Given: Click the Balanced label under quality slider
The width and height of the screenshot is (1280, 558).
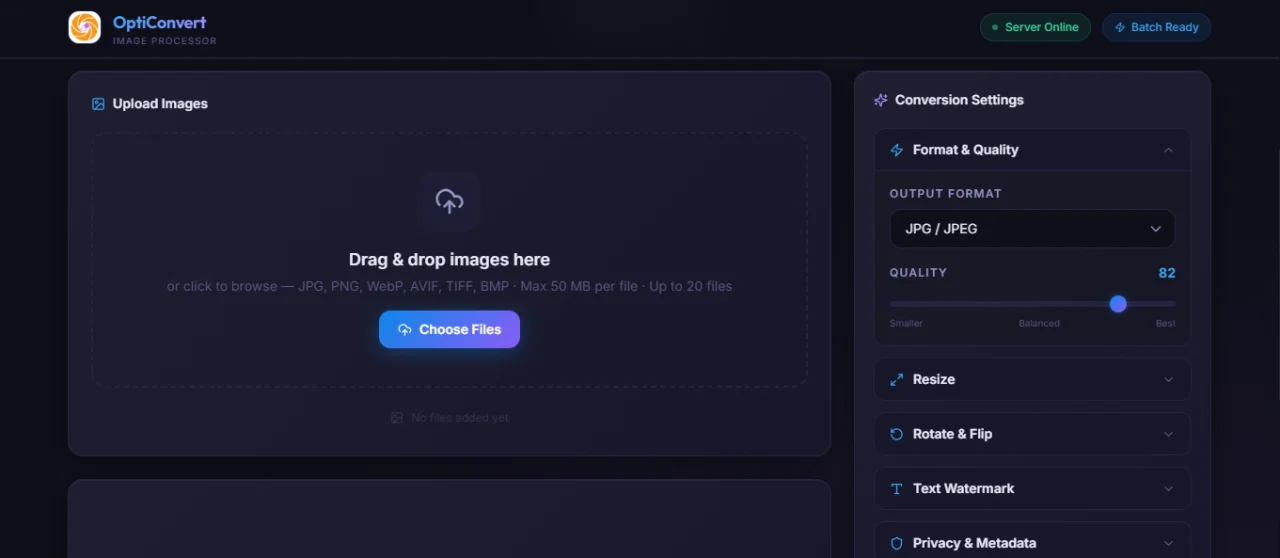Looking at the screenshot, I should click(1039, 324).
